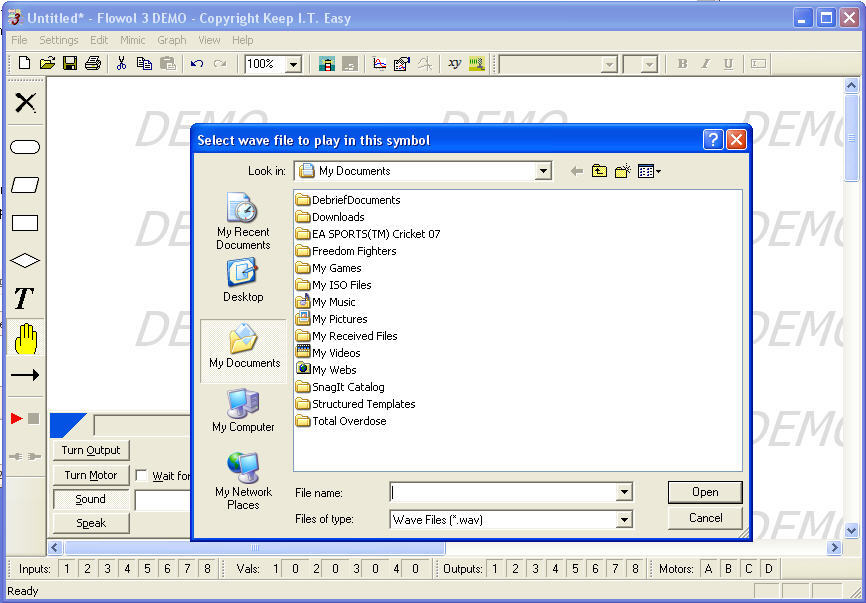The width and height of the screenshot is (866, 603).
Task: Click the dialog help question mark button
Action: tap(713, 140)
